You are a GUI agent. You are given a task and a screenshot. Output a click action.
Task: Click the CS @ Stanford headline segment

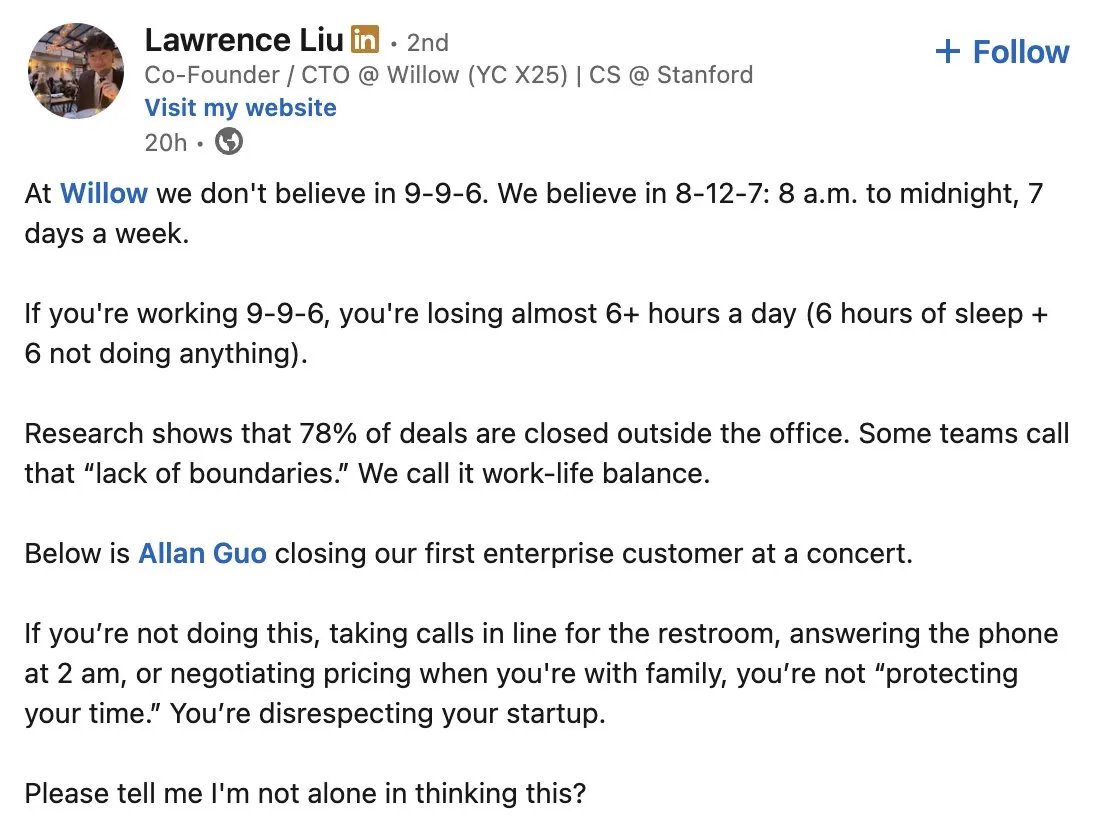point(671,75)
